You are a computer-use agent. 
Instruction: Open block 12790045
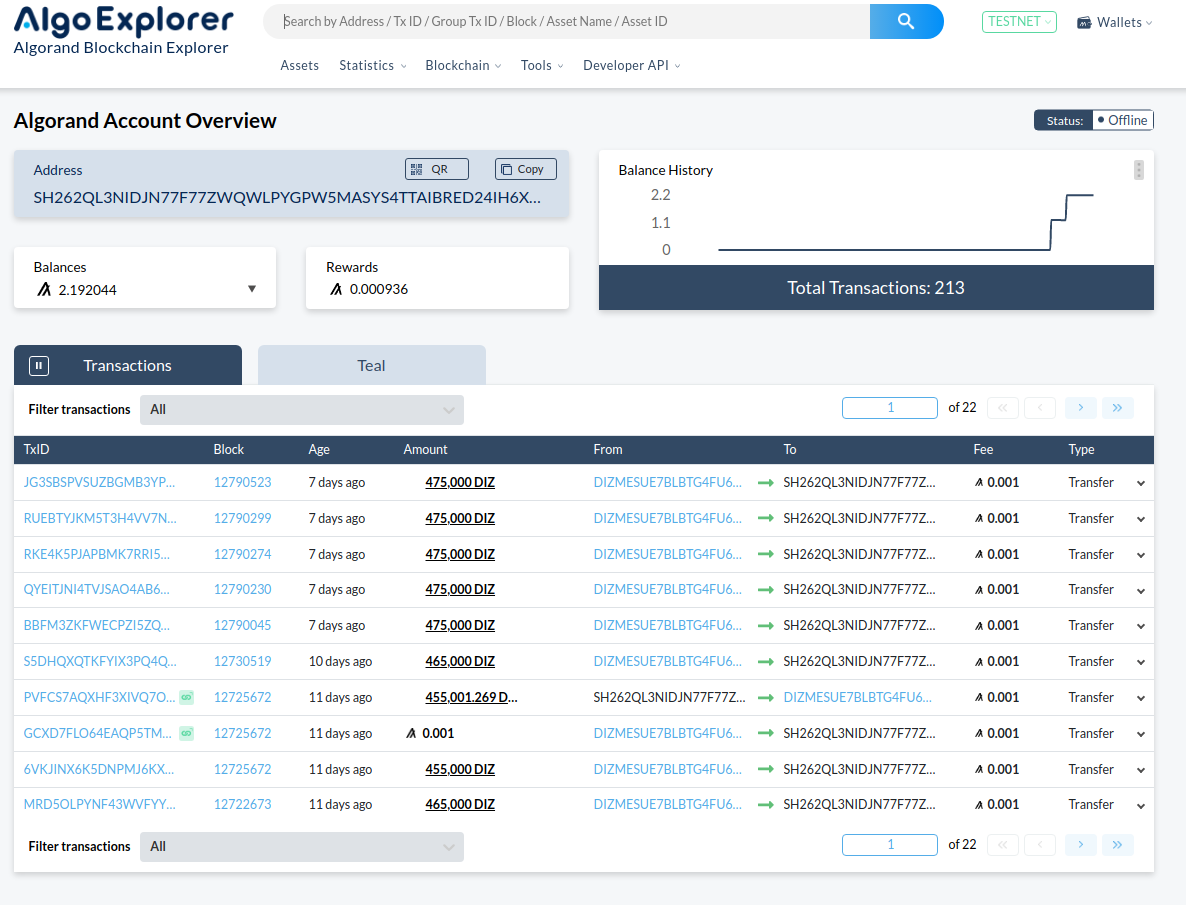click(x=242, y=626)
